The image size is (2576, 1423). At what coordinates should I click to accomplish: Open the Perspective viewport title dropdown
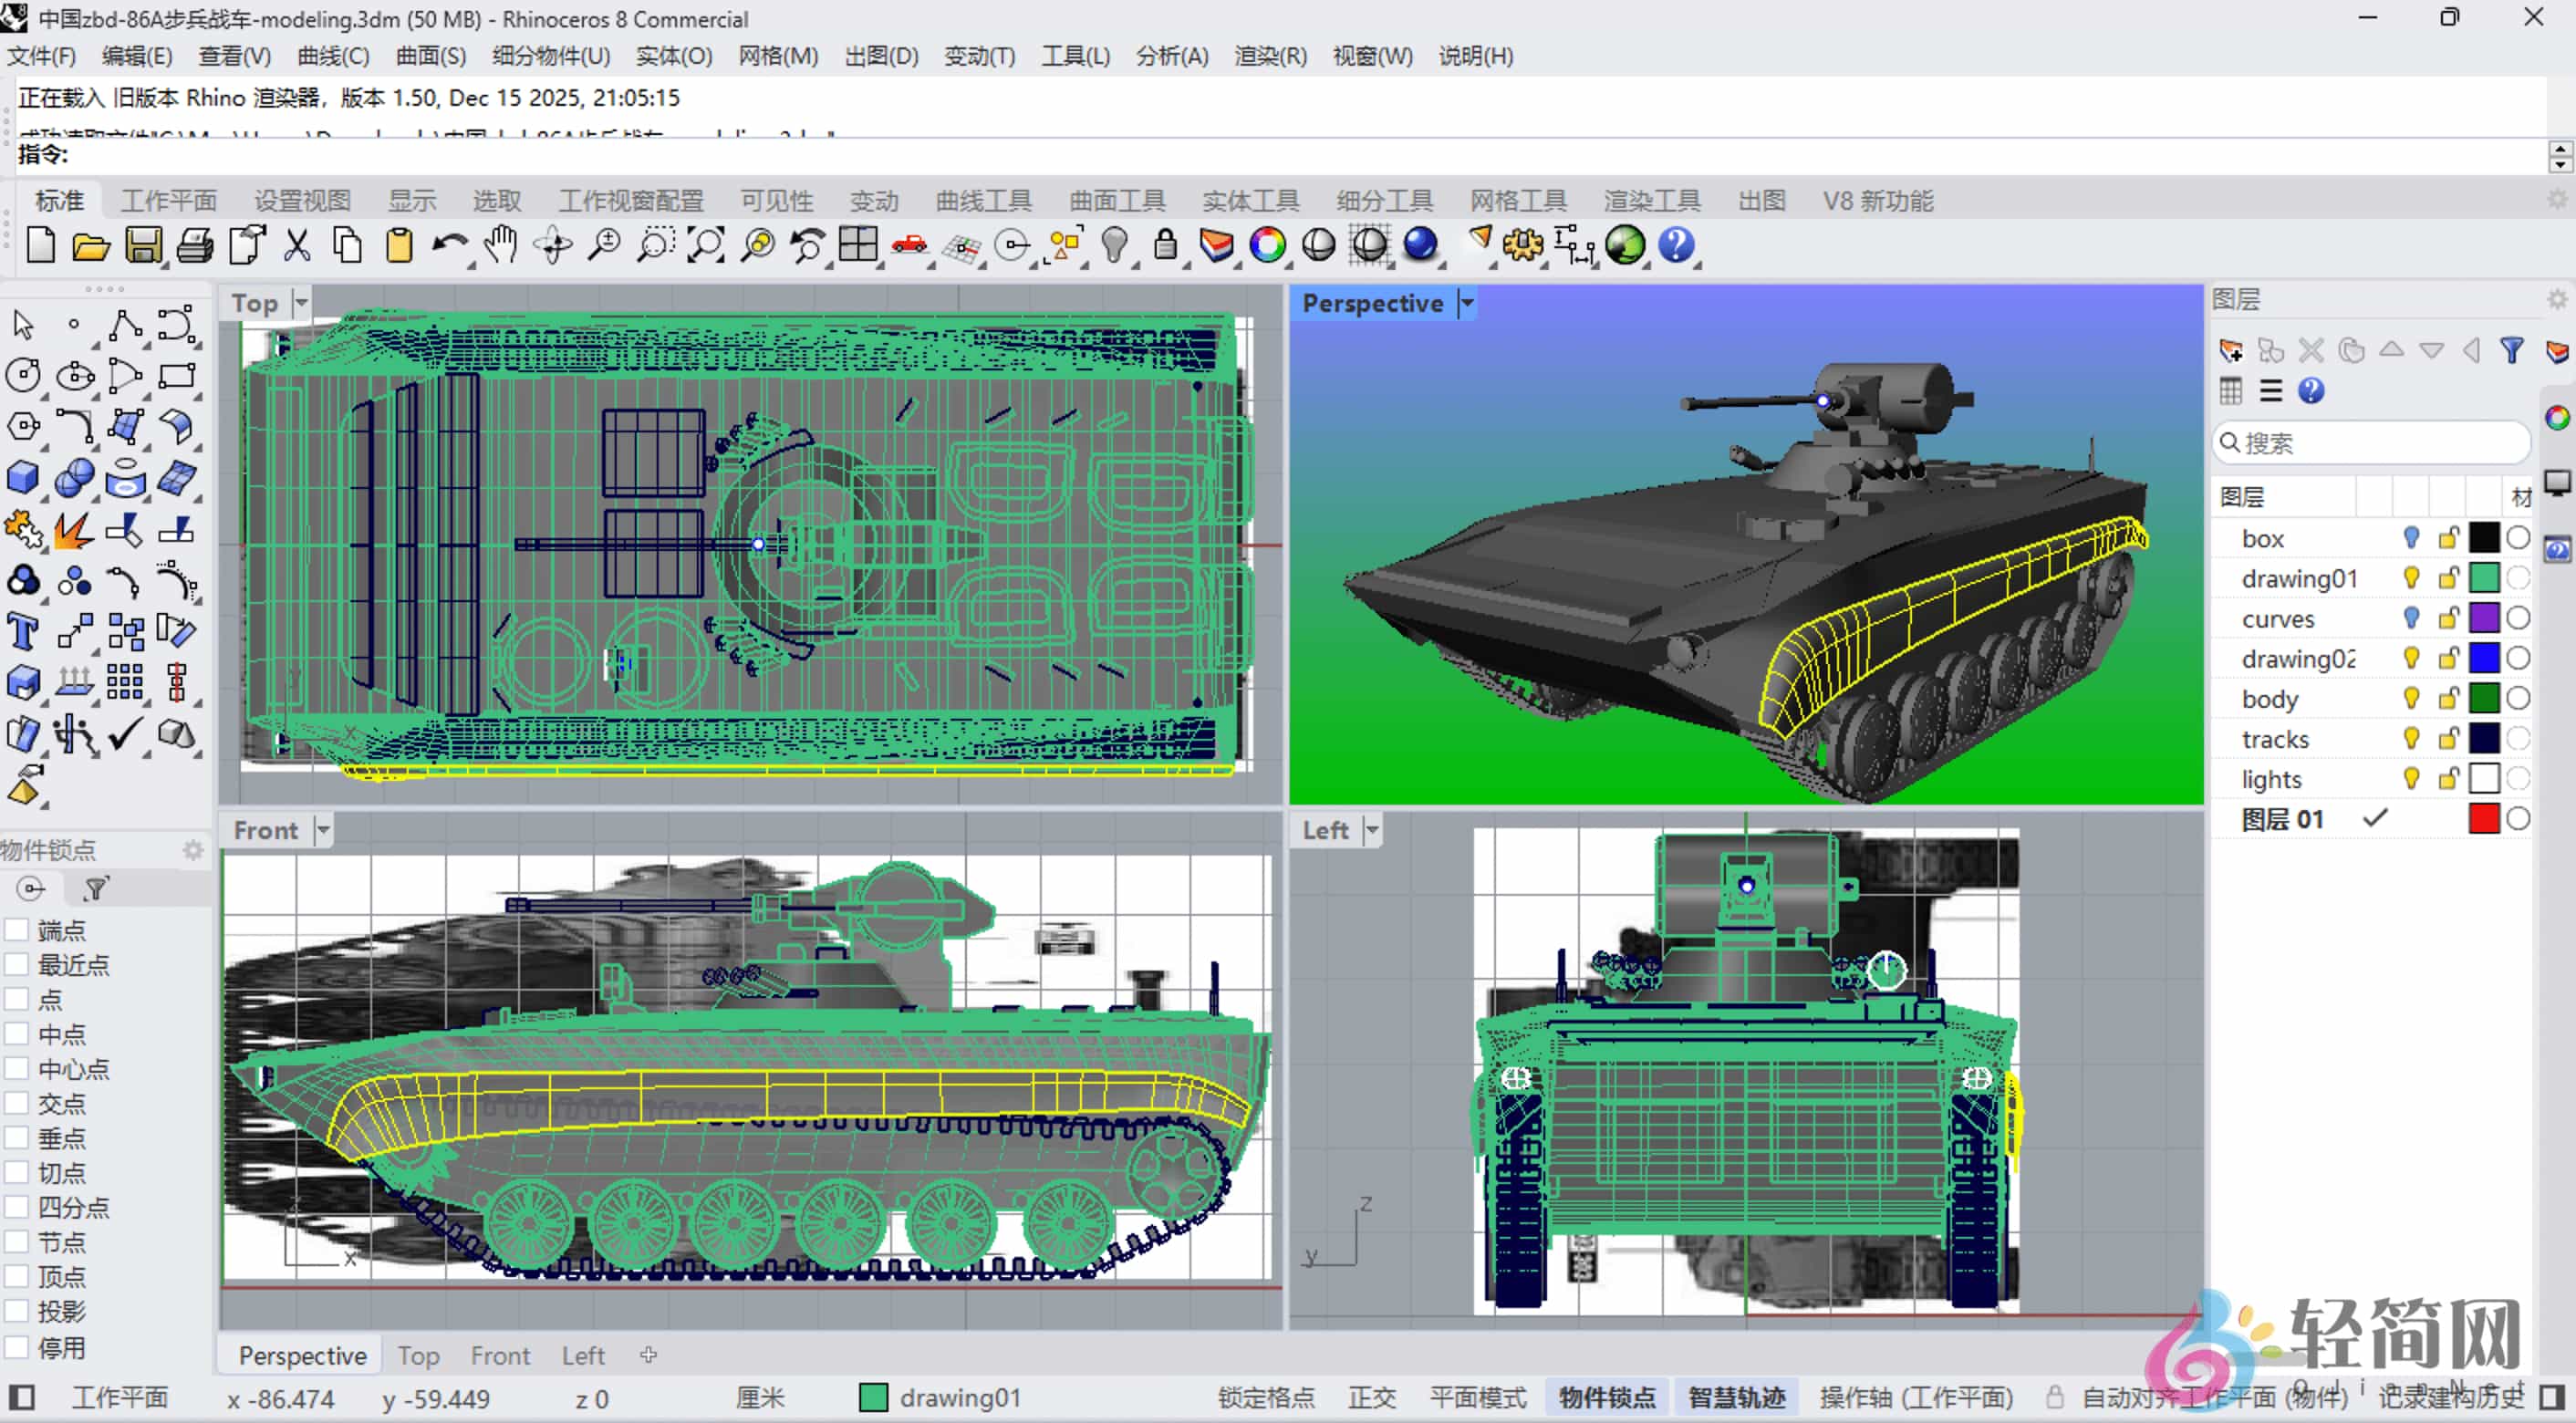click(x=1468, y=302)
